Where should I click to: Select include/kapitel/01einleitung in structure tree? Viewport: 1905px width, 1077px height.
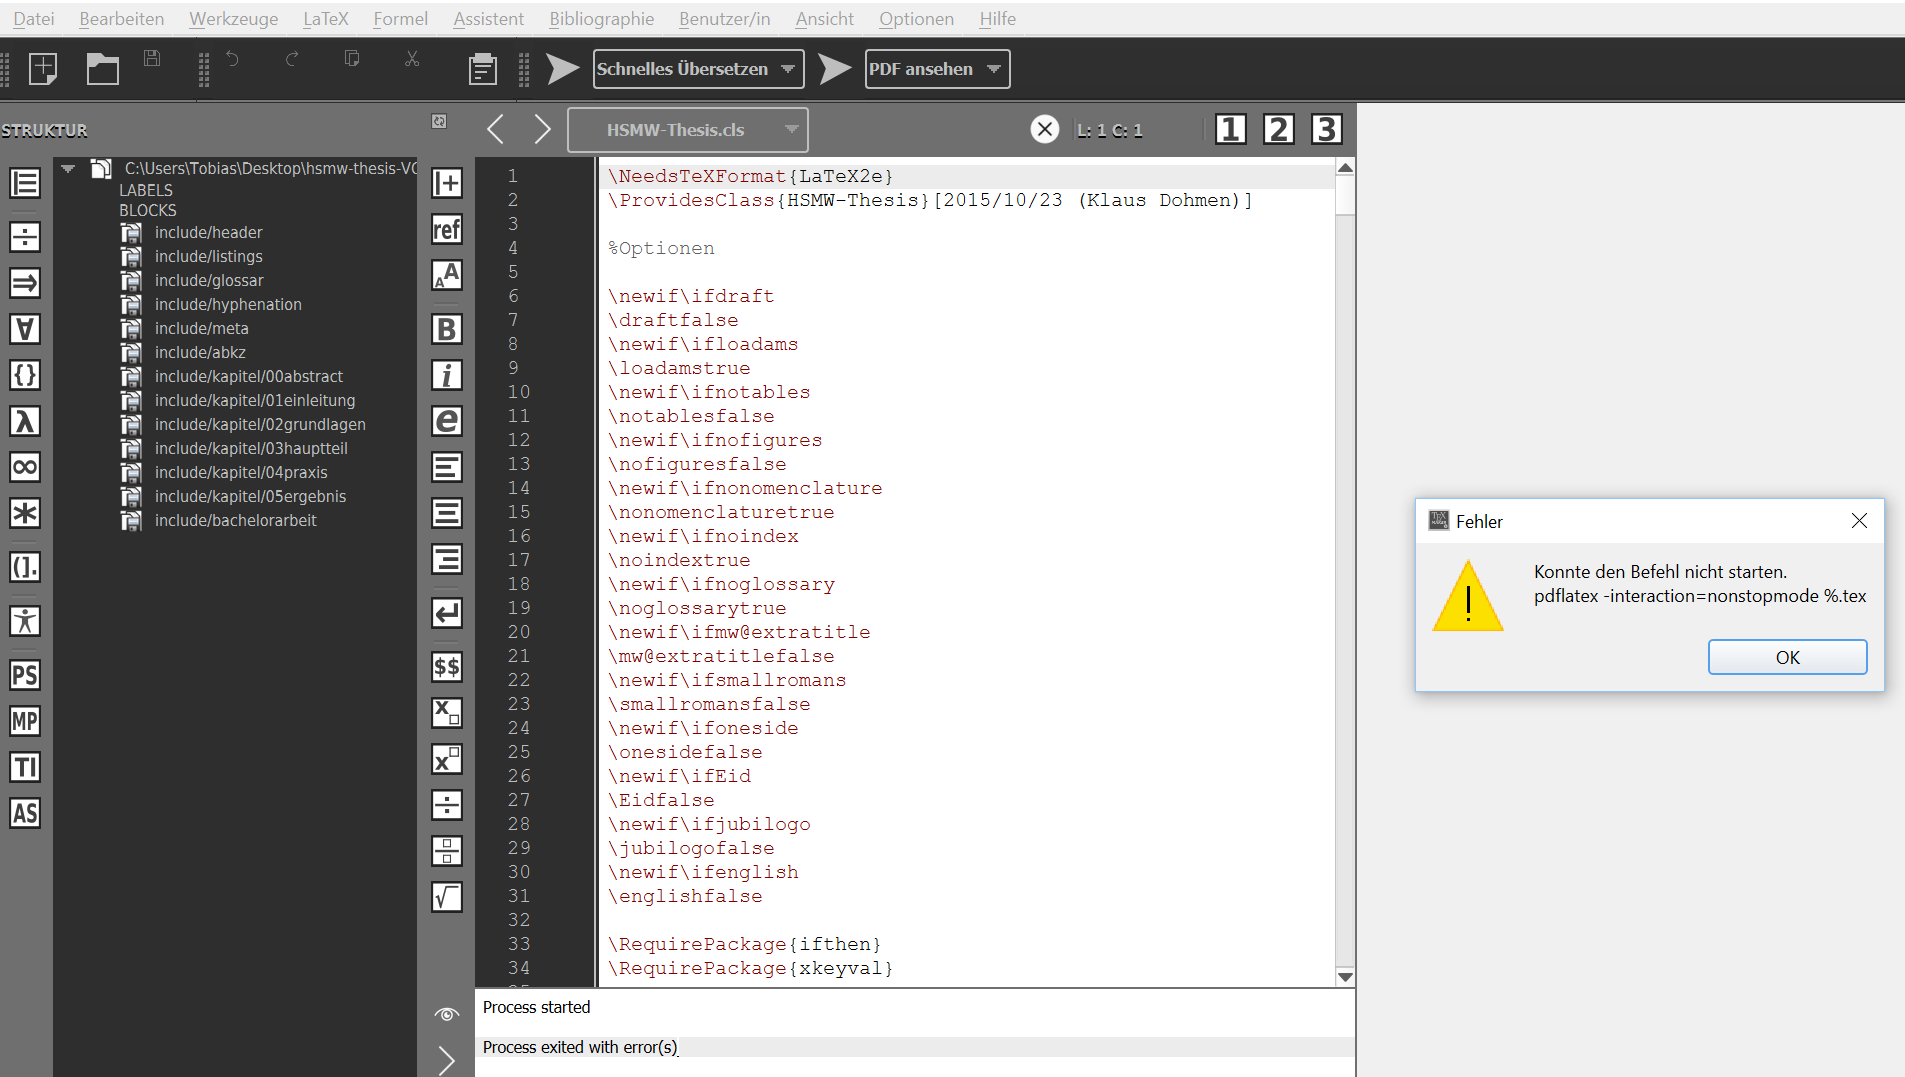tap(254, 400)
